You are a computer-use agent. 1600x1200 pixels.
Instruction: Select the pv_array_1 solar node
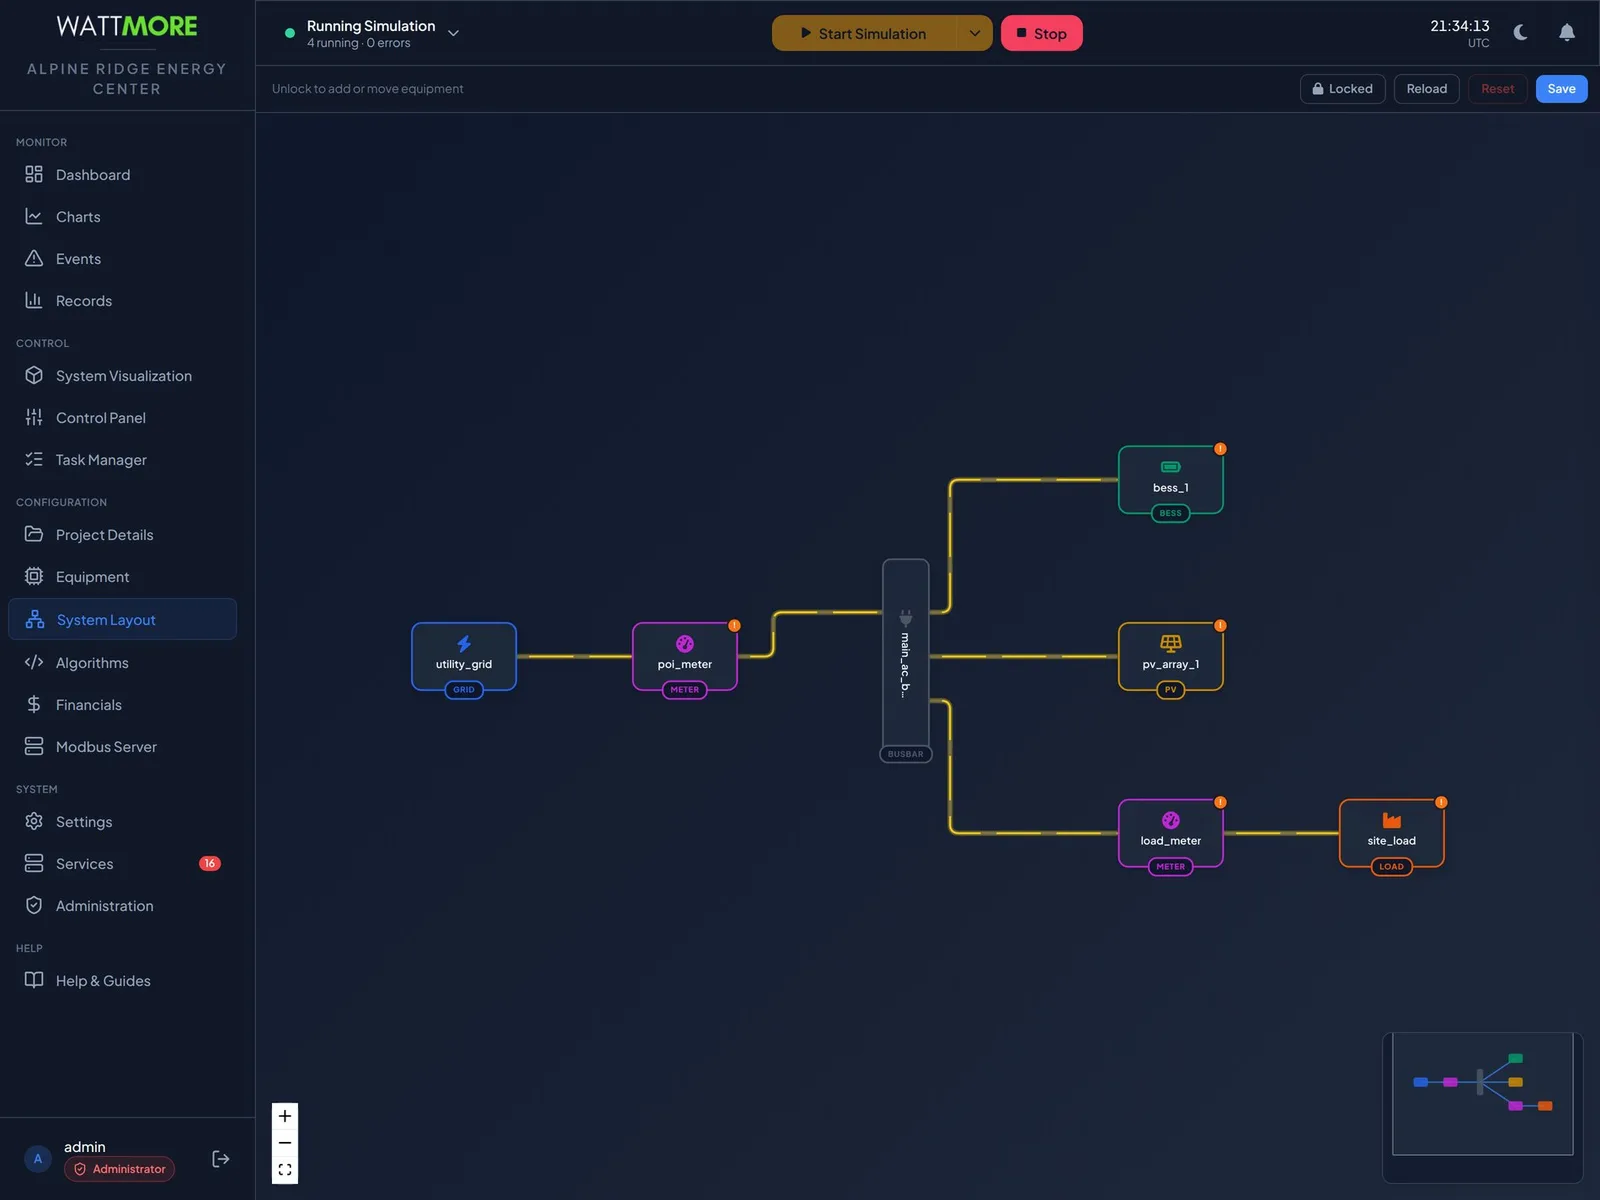[1171, 657]
